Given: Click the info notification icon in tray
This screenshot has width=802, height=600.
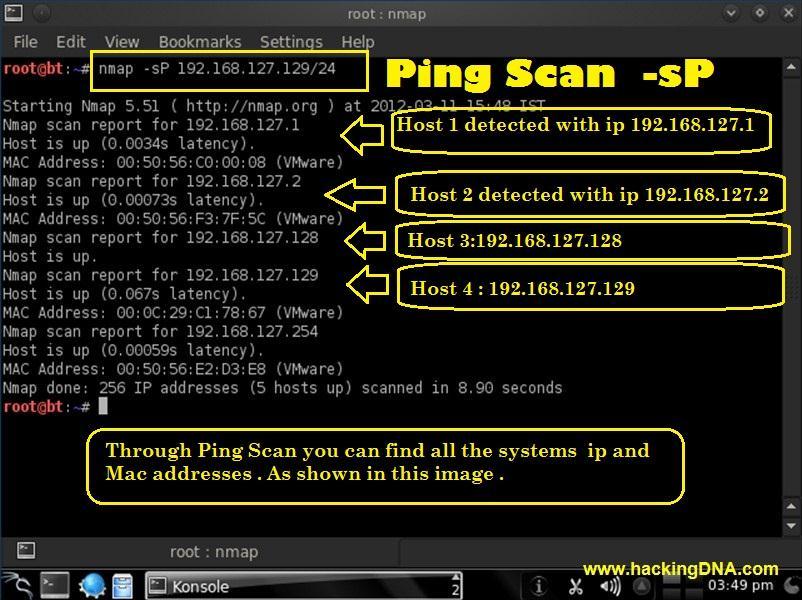Looking at the screenshot, I should point(538,586).
